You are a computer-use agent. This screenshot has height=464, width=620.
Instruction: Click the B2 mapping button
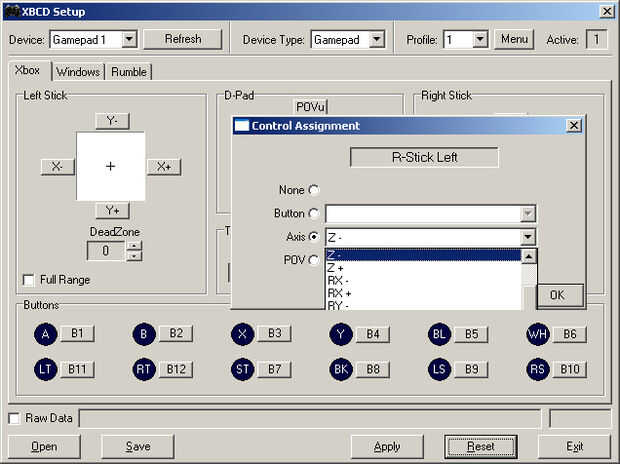point(176,333)
